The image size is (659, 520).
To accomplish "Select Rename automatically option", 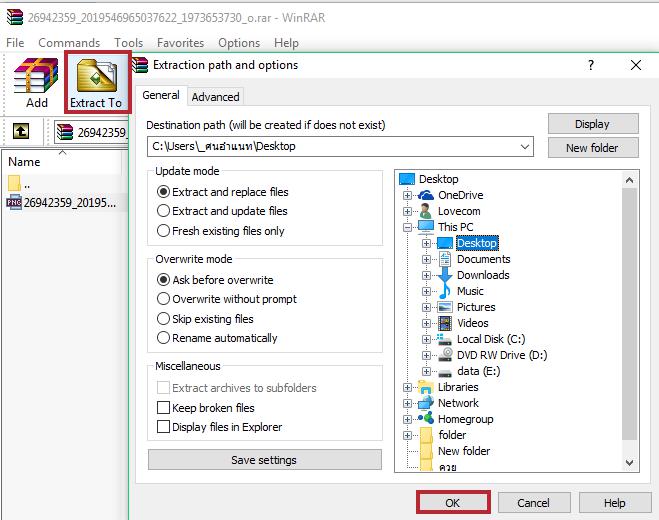I will 163,338.
